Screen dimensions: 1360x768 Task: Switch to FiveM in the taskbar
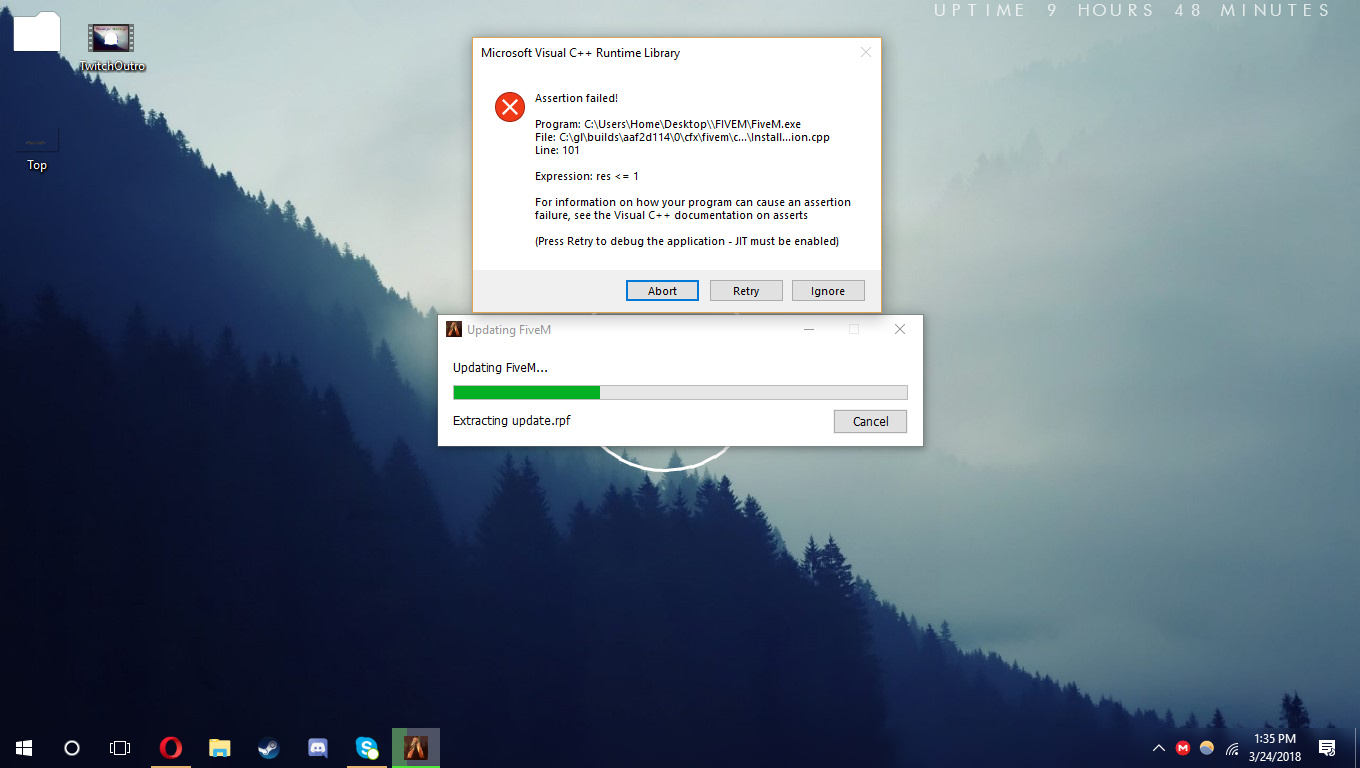(416, 747)
